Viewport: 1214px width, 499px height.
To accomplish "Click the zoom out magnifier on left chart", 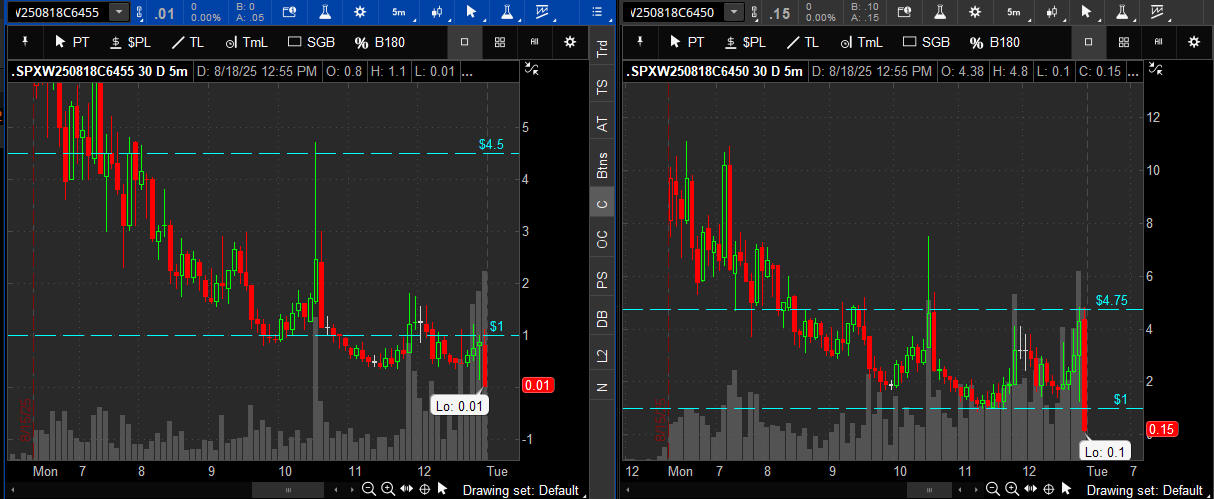I will [369, 489].
